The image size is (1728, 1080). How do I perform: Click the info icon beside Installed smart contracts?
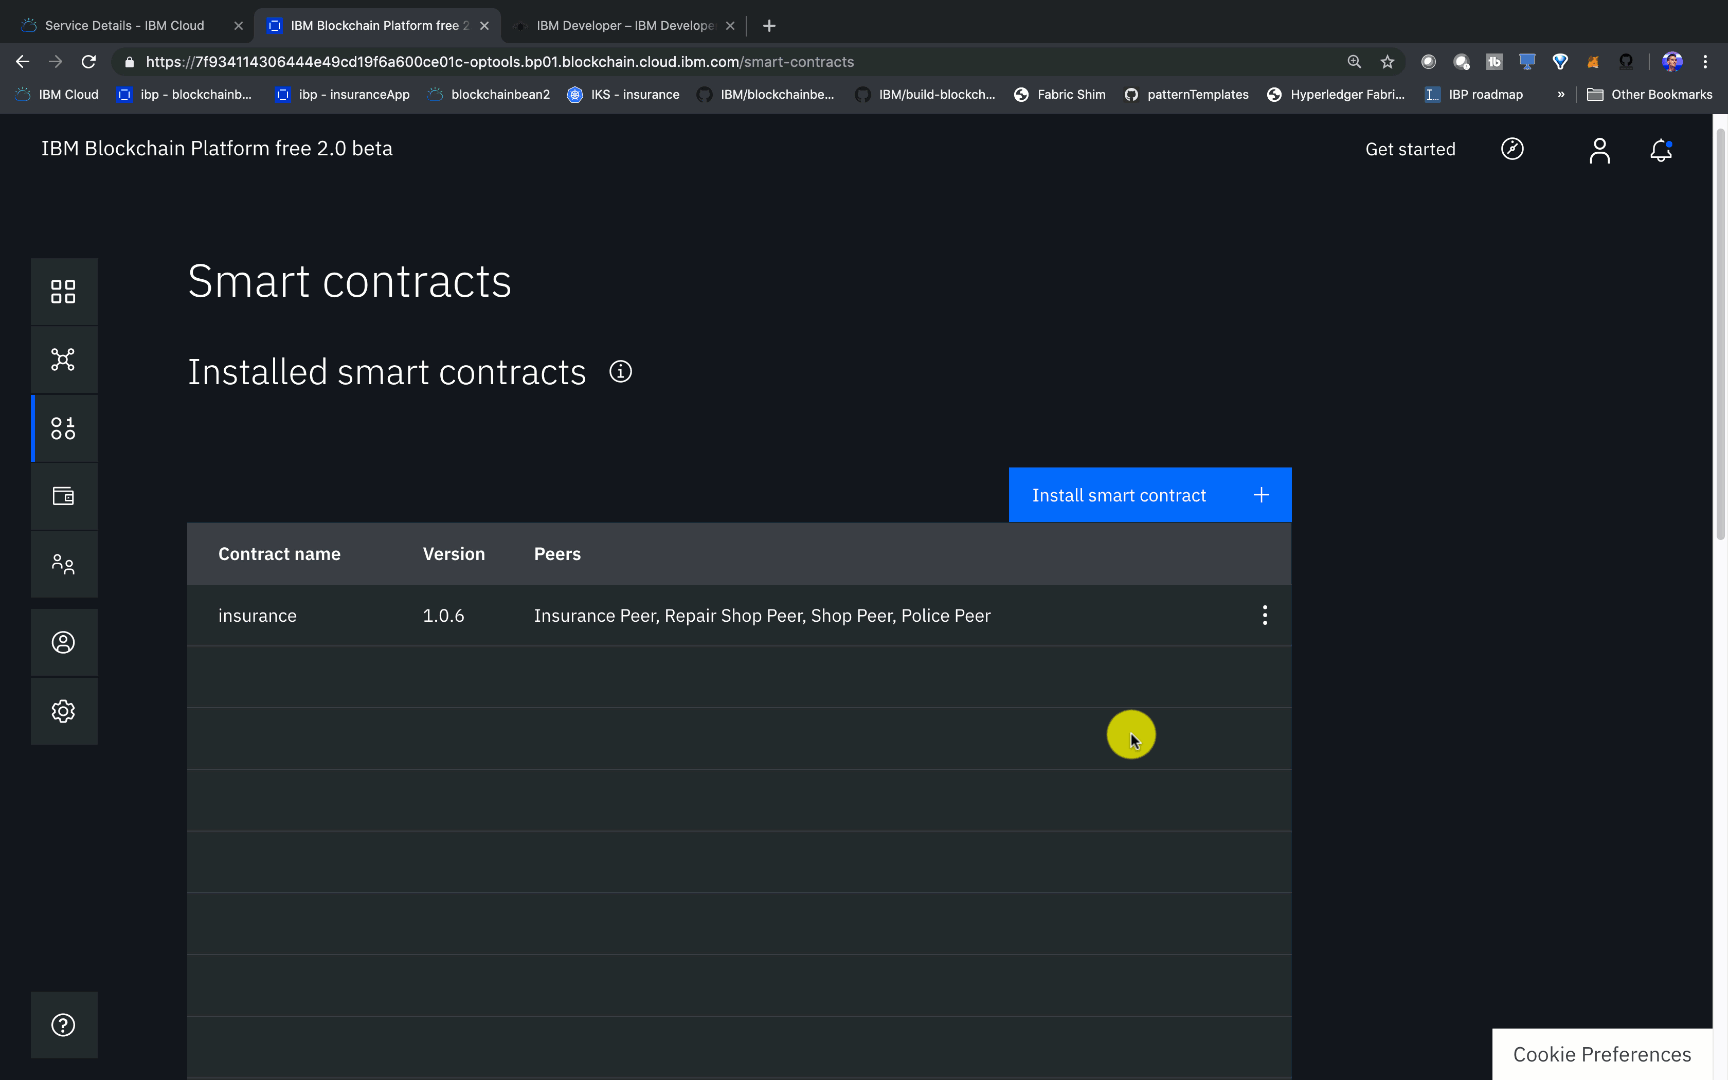click(x=621, y=372)
